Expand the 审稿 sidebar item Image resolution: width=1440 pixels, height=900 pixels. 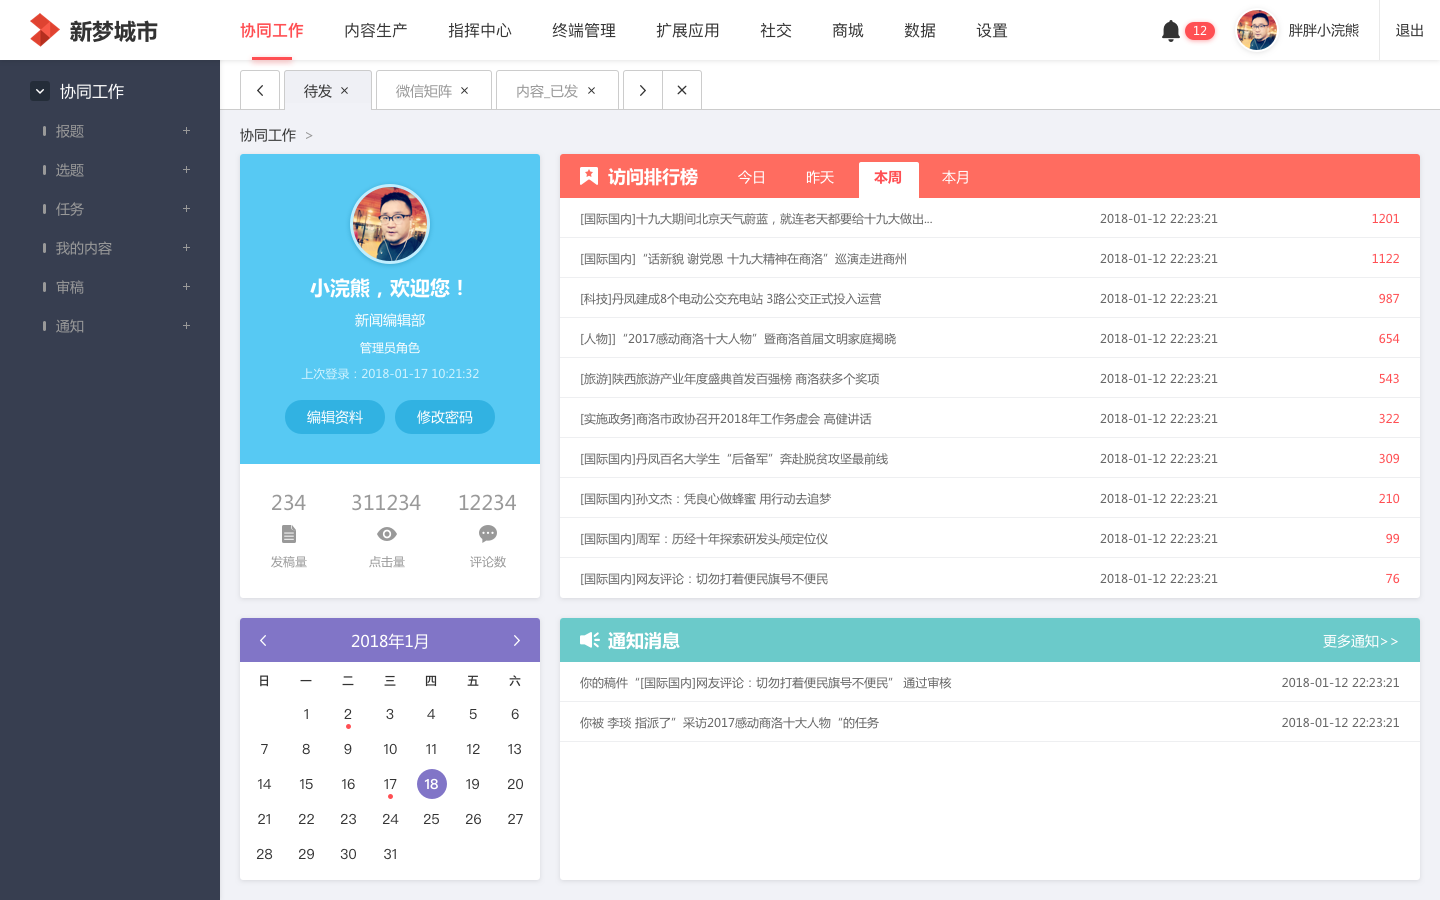(x=186, y=287)
